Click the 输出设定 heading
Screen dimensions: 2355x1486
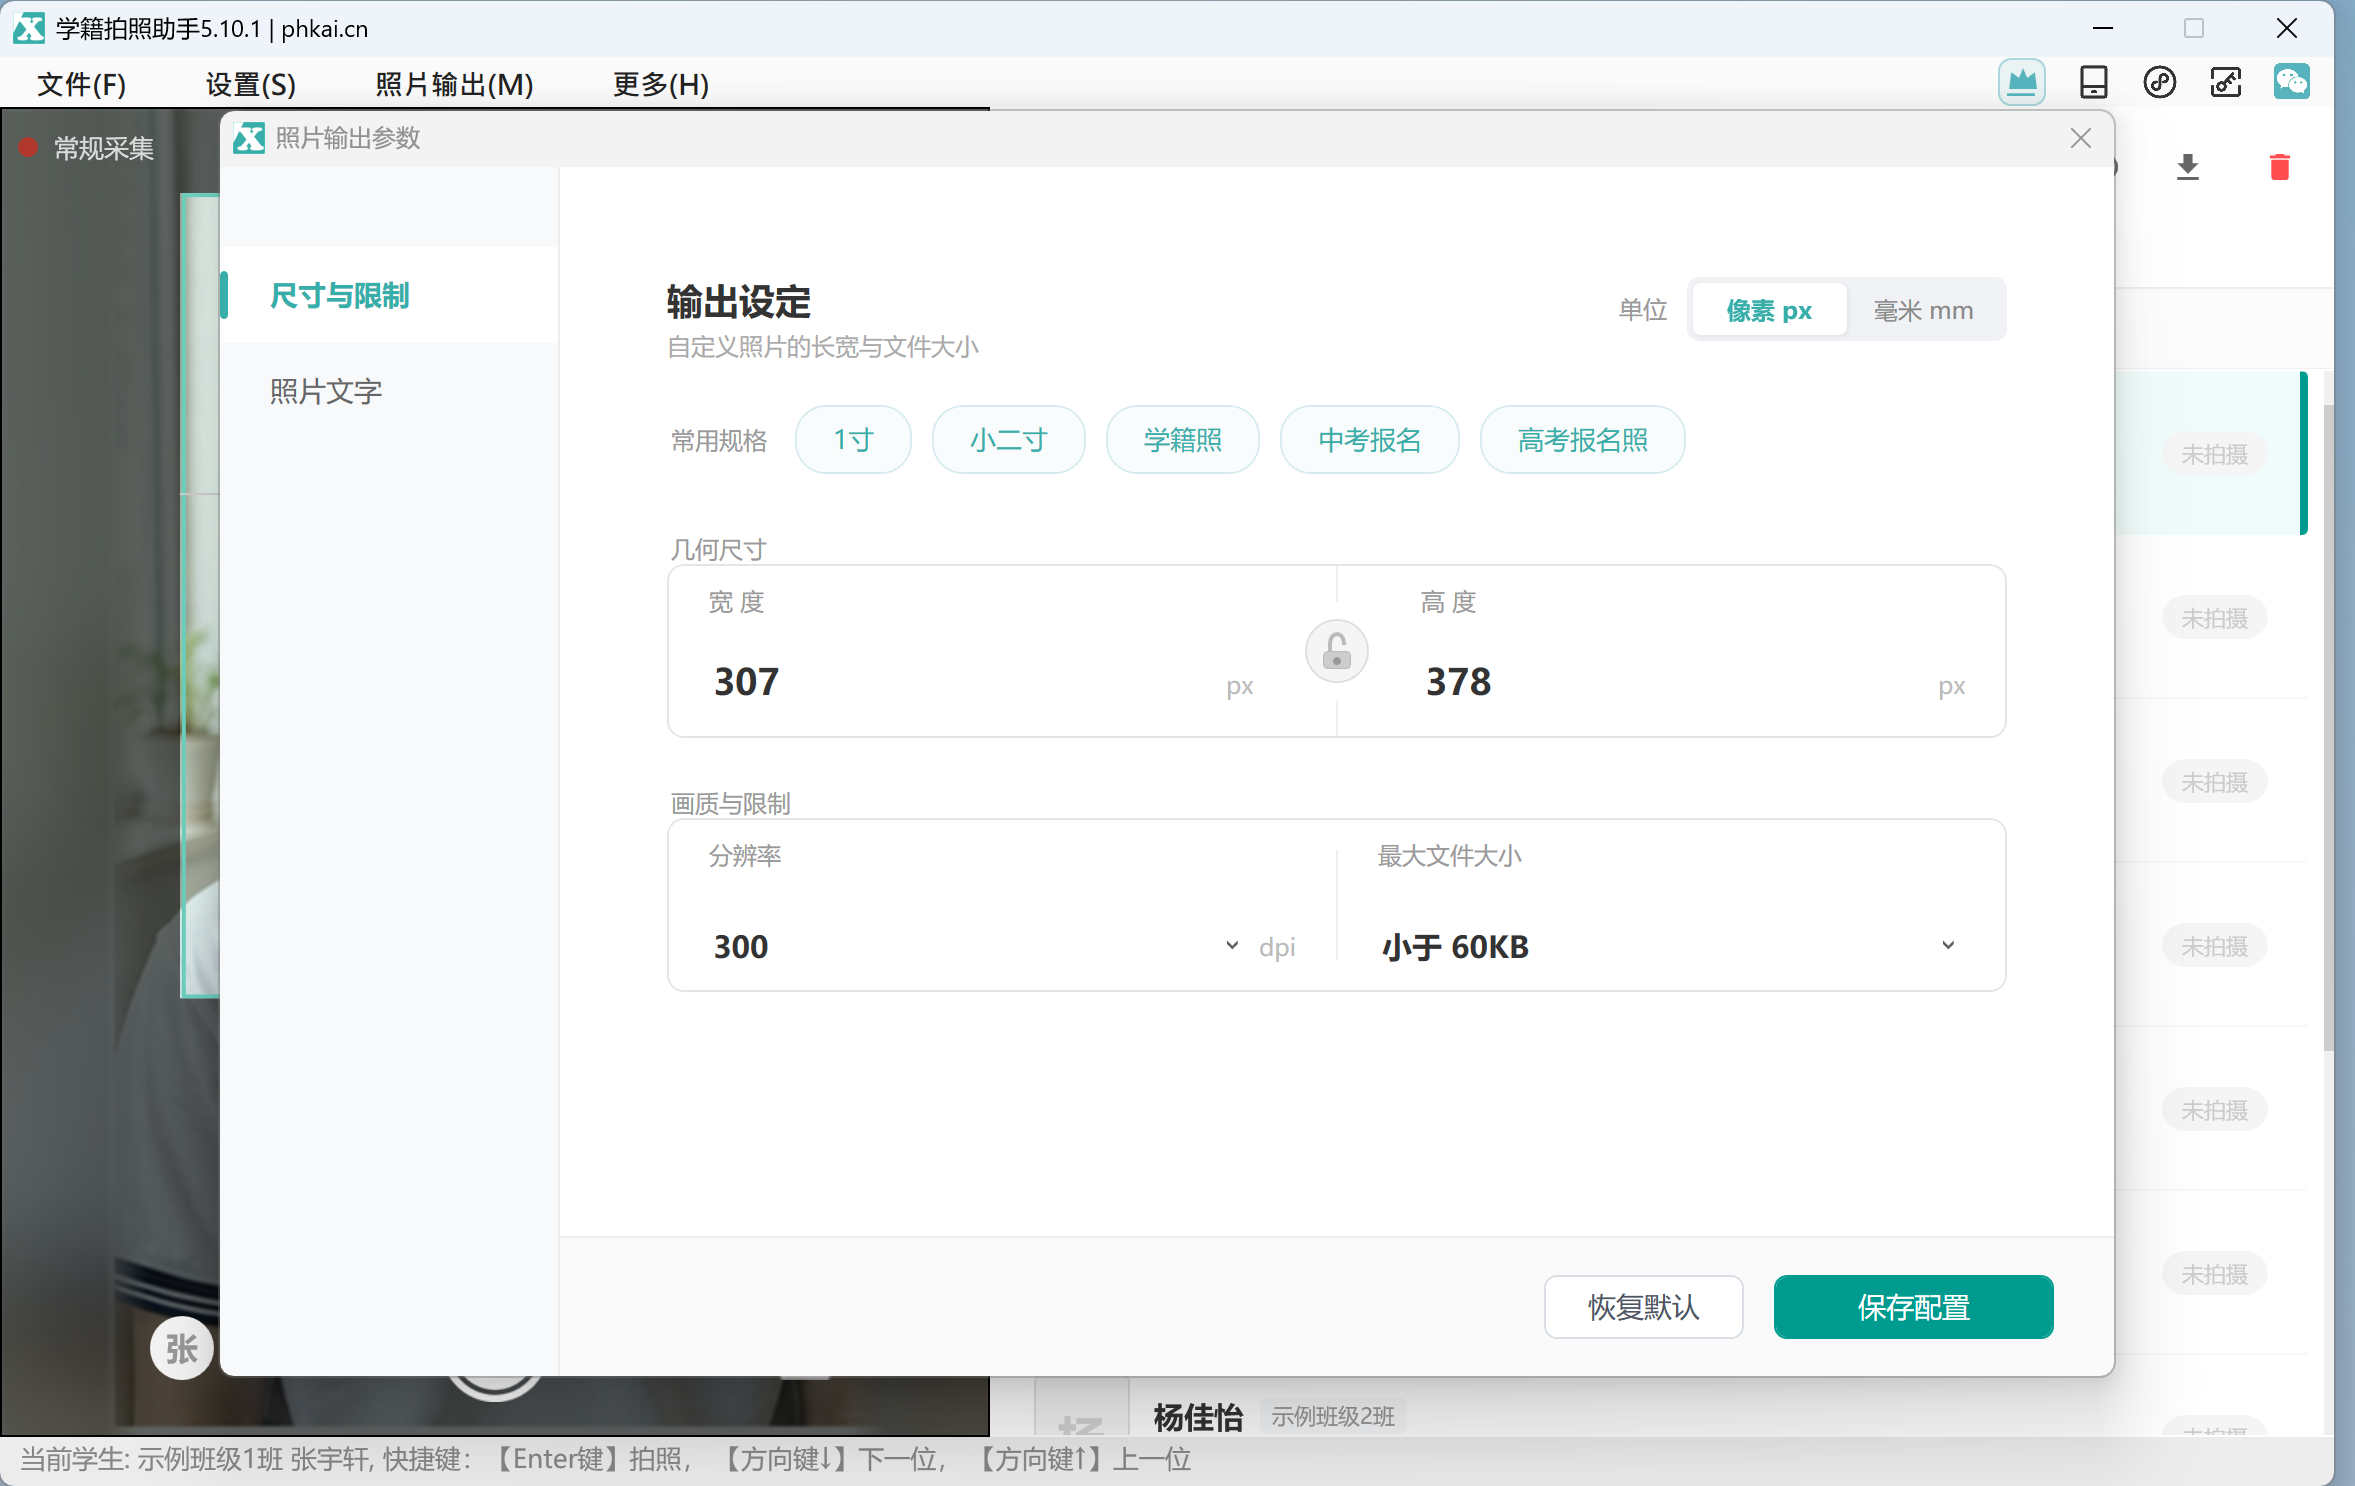point(739,302)
